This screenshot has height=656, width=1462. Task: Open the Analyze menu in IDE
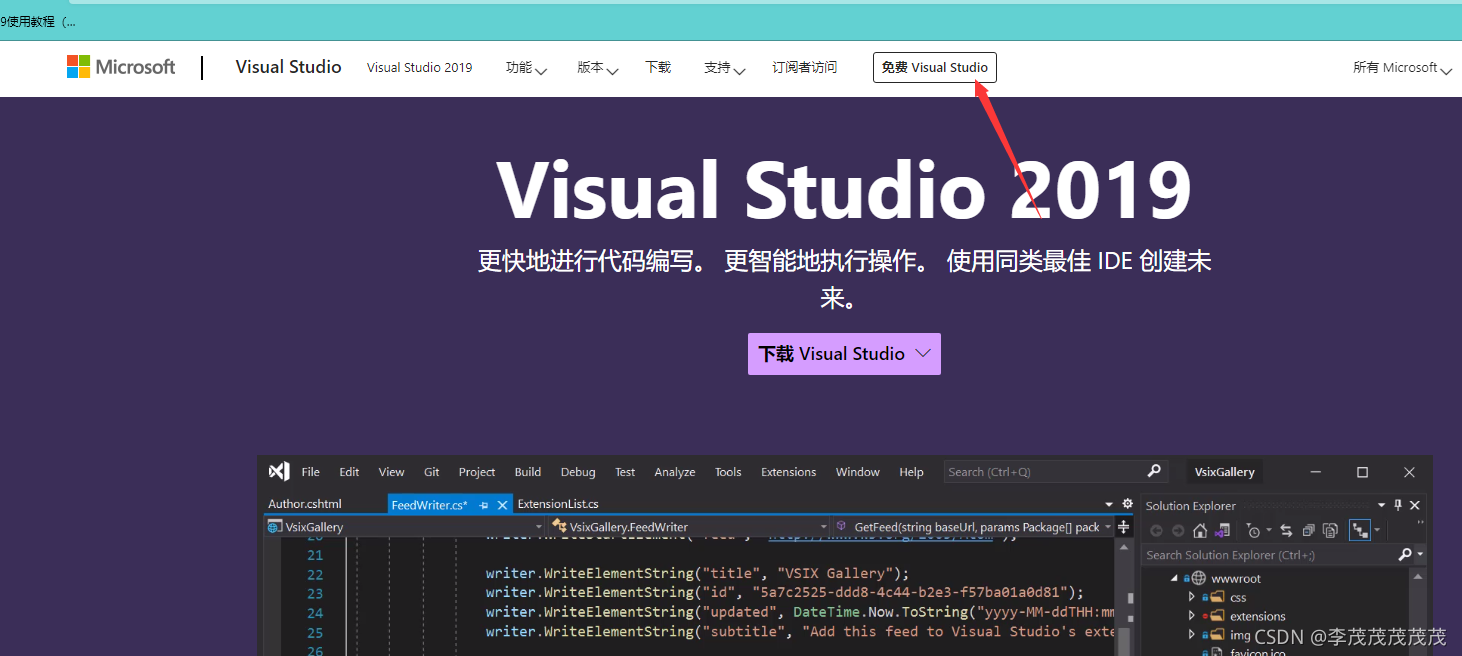pyautogui.click(x=675, y=472)
